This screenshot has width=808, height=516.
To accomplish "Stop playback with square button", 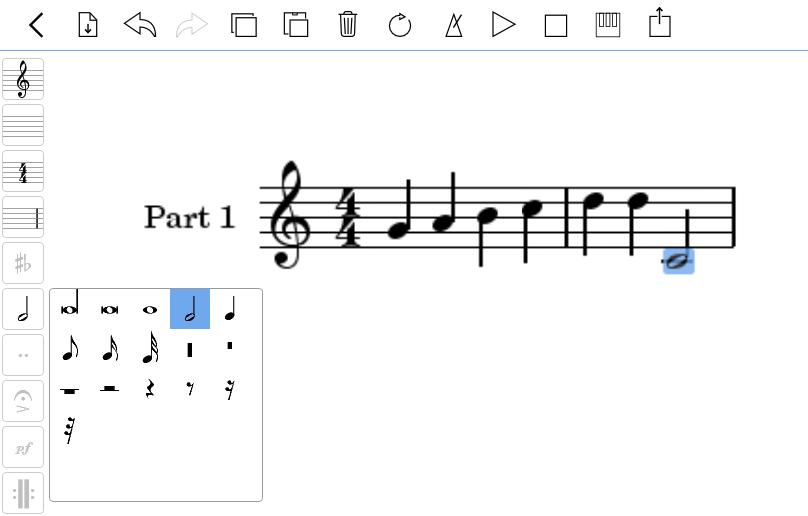I will (x=556, y=25).
